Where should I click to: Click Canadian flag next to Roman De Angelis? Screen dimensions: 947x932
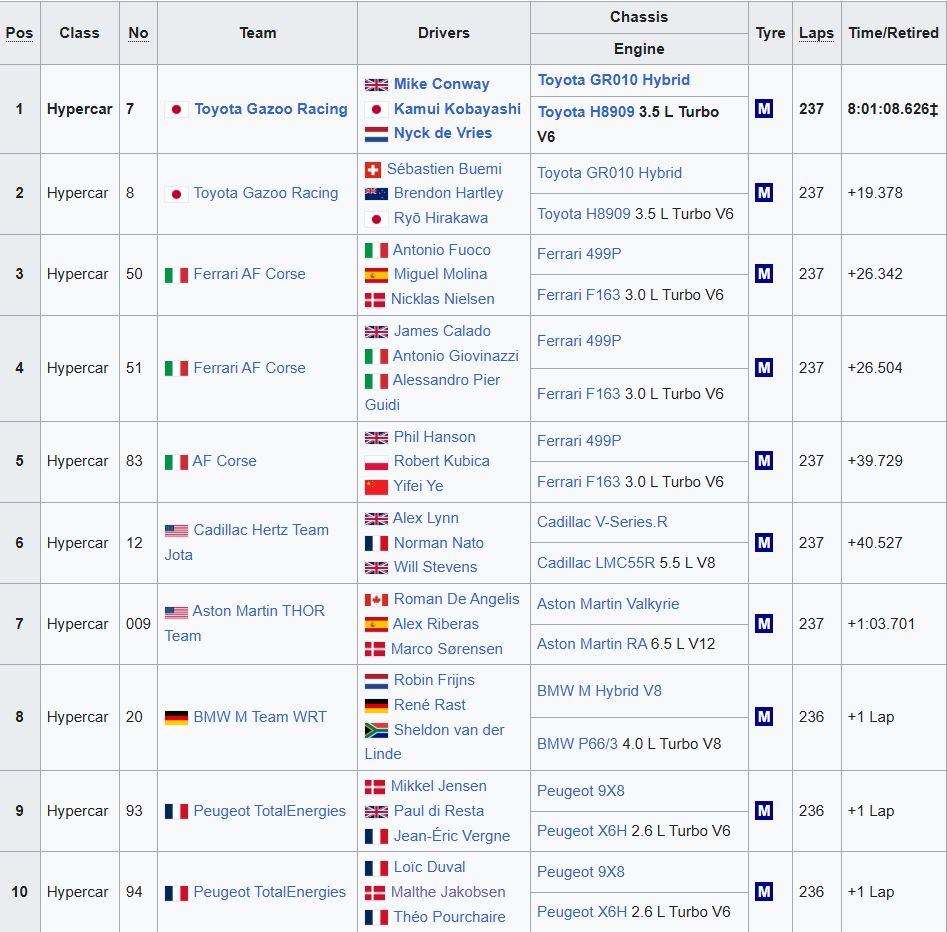[x=376, y=600]
